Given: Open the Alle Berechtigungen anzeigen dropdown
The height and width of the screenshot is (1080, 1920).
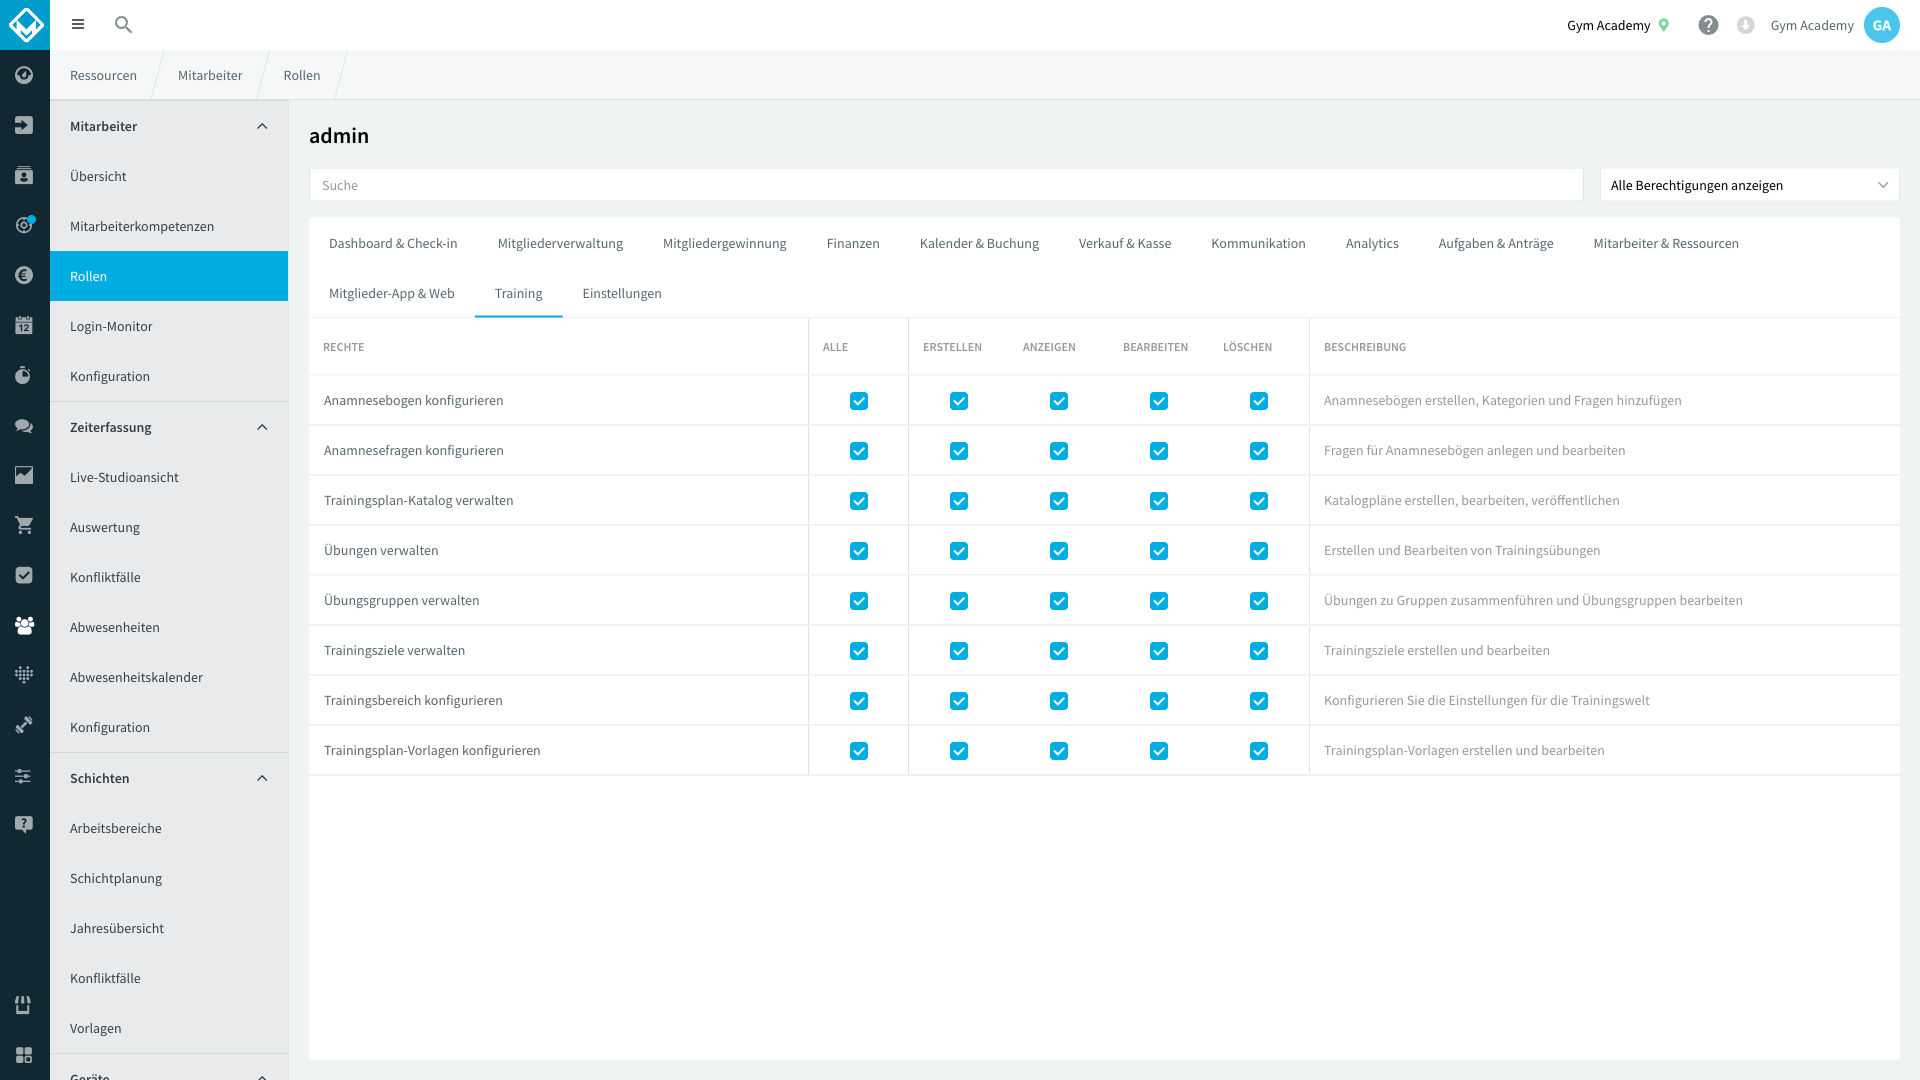Looking at the screenshot, I should point(1749,185).
